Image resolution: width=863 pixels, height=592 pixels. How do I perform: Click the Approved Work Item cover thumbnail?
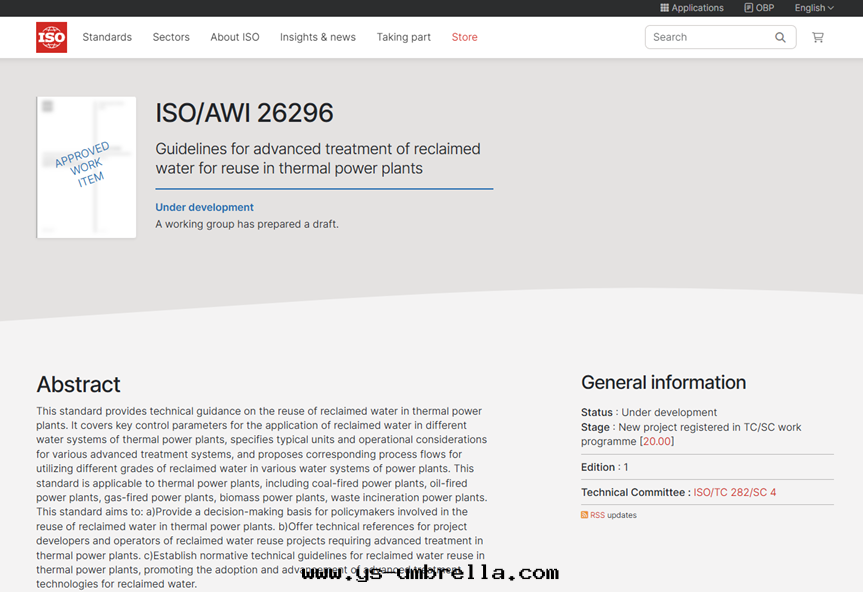pyautogui.click(x=86, y=167)
